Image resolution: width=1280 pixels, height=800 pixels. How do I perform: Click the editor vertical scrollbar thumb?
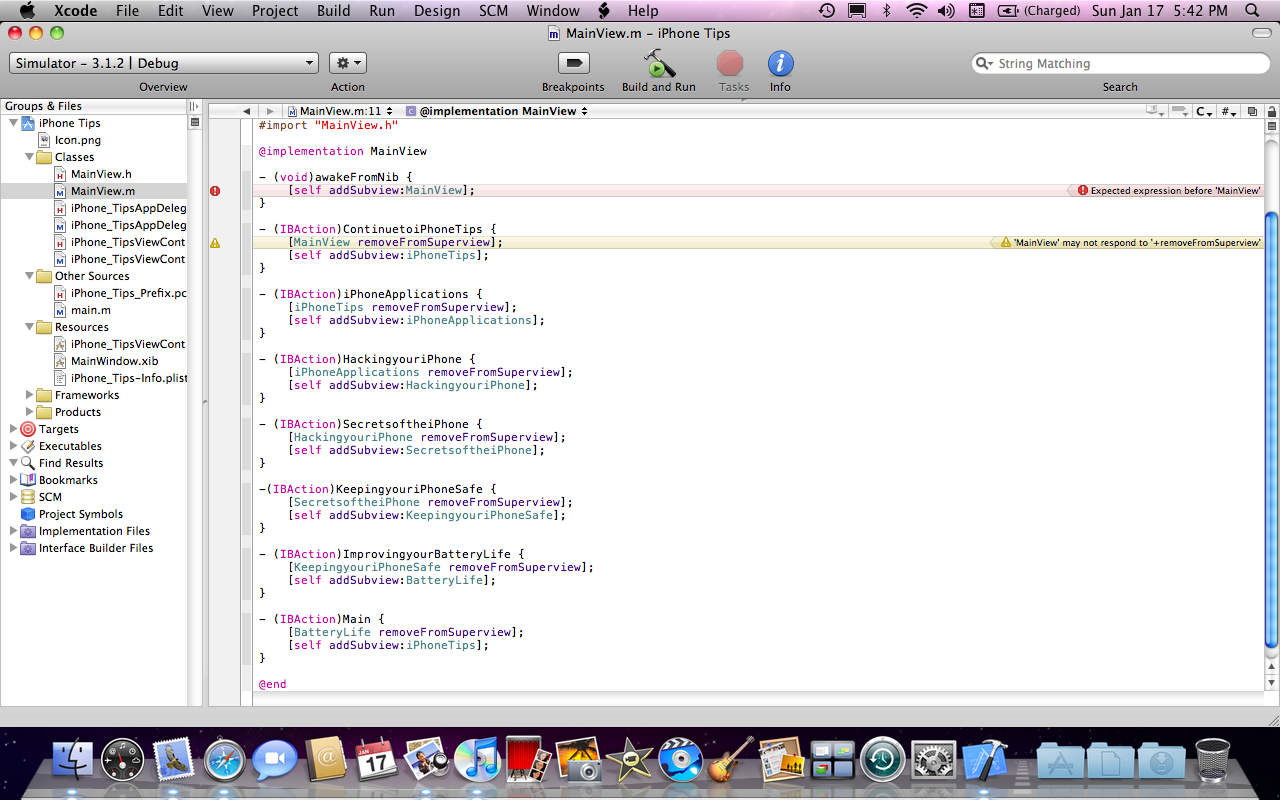[1272, 430]
